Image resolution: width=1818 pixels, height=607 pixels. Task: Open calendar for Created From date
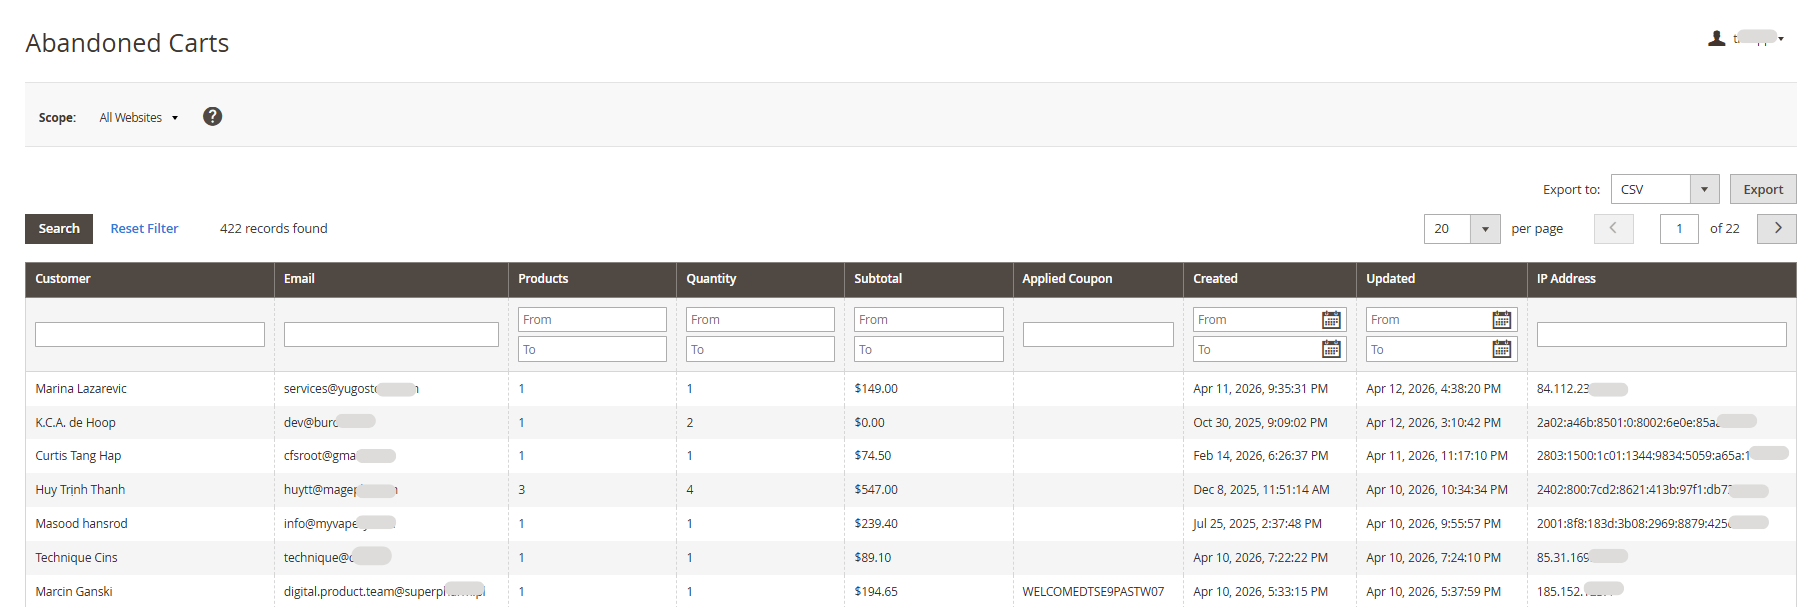1331,320
